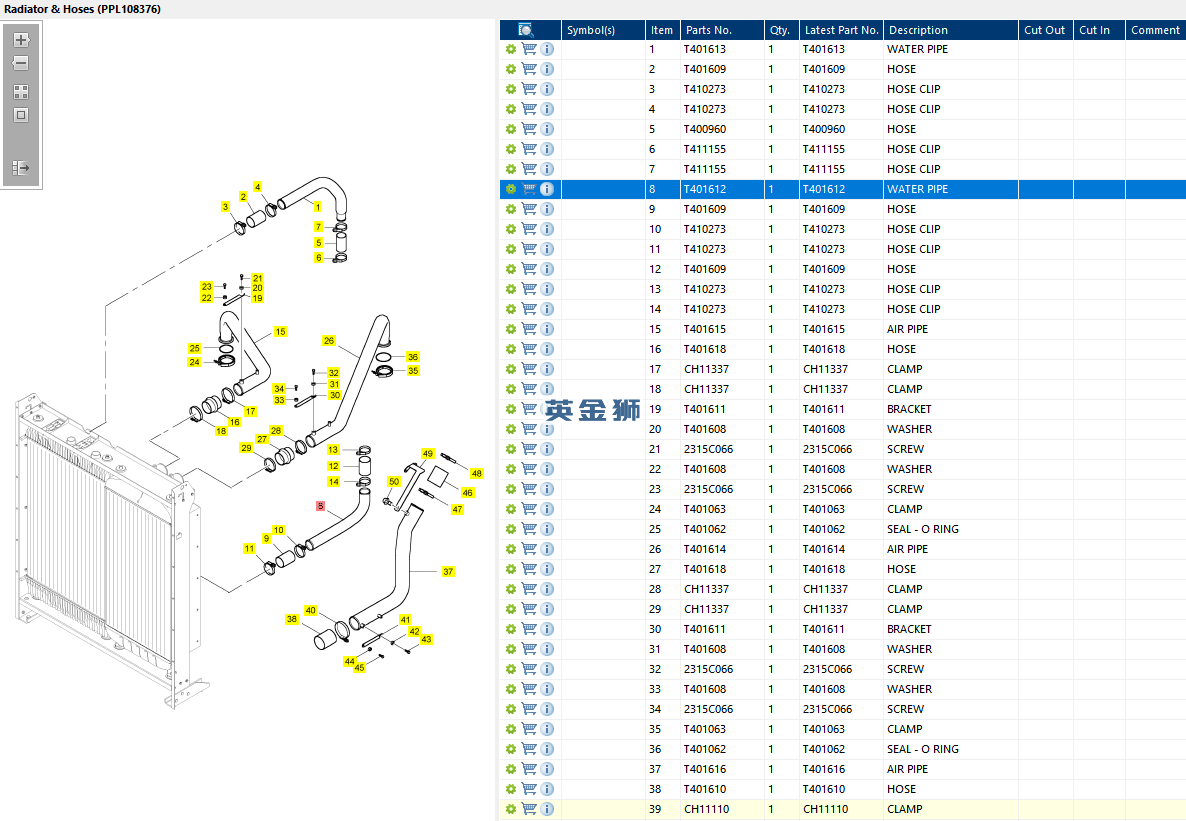Screen dimensions: 1186x821
Task: Show info for item 12 T401609 HOSE
Action: [x=547, y=269]
